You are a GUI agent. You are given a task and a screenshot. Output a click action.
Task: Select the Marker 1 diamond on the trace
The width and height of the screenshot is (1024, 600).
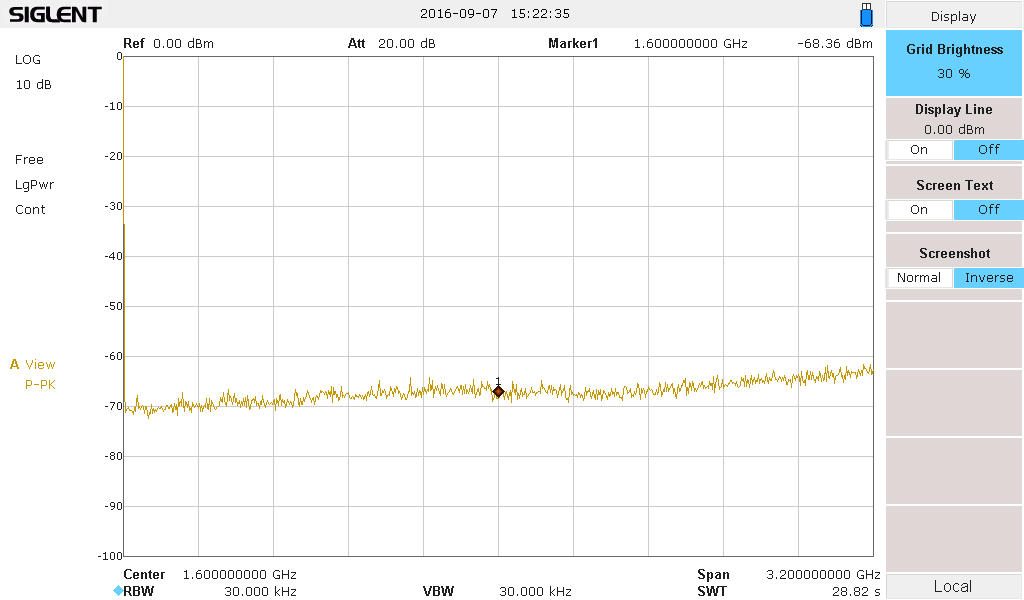(498, 392)
